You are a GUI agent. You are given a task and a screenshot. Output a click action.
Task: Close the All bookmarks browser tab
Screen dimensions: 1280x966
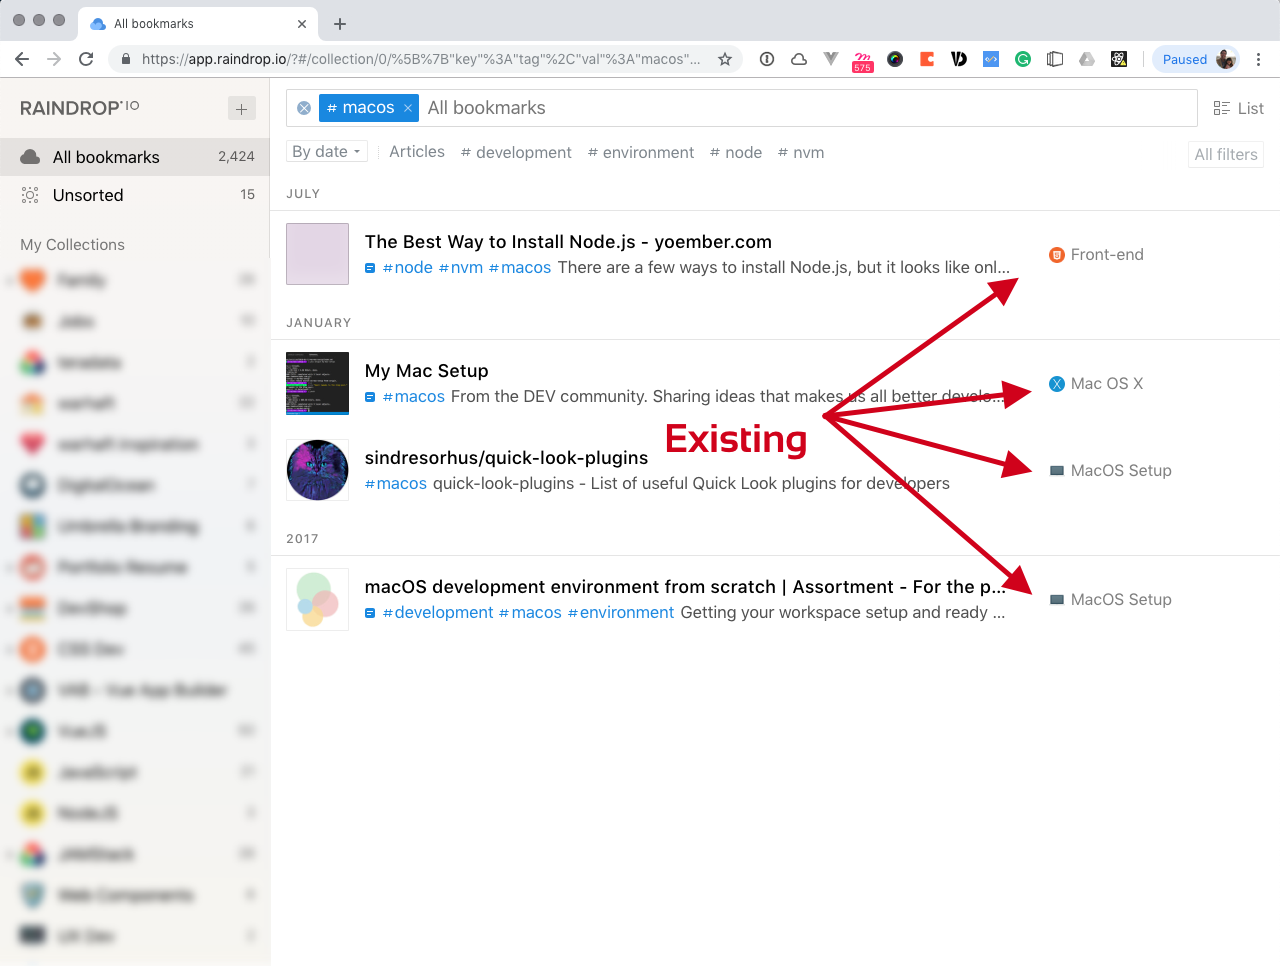(x=302, y=24)
